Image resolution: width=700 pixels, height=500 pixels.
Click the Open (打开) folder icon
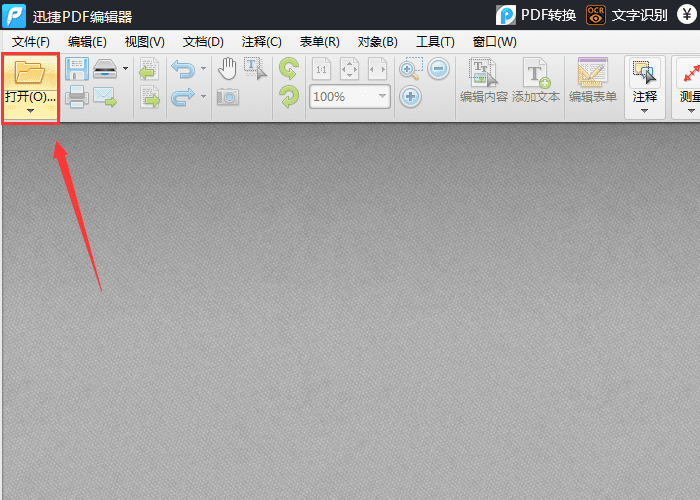click(29, 72)
